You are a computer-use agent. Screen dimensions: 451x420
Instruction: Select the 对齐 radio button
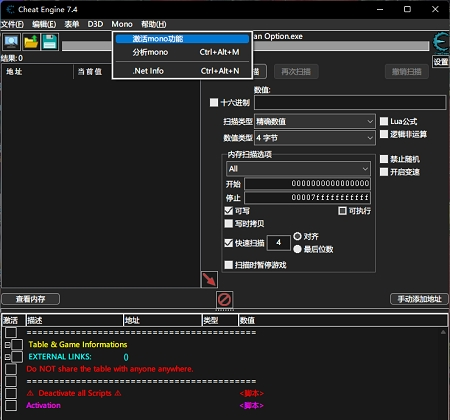[x=297, y=236]
